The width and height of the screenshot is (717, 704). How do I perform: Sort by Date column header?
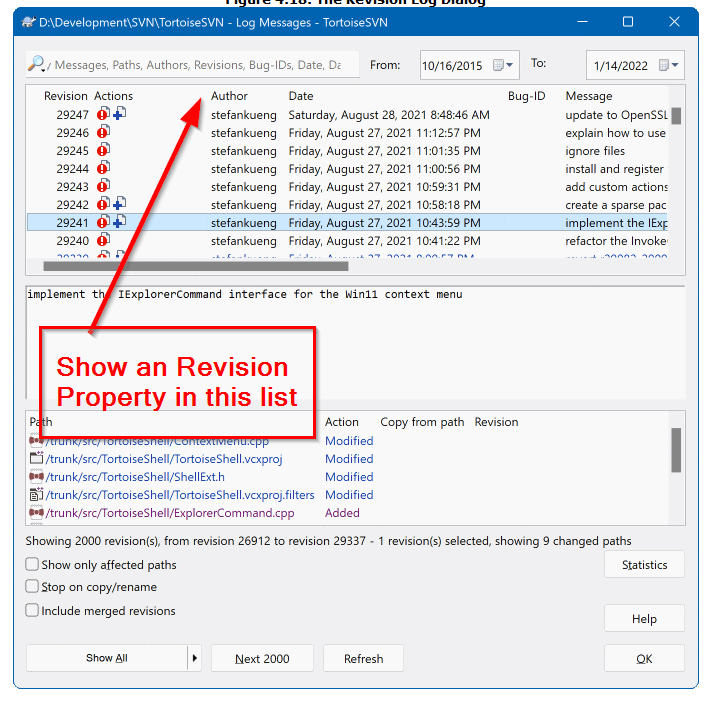300,96
